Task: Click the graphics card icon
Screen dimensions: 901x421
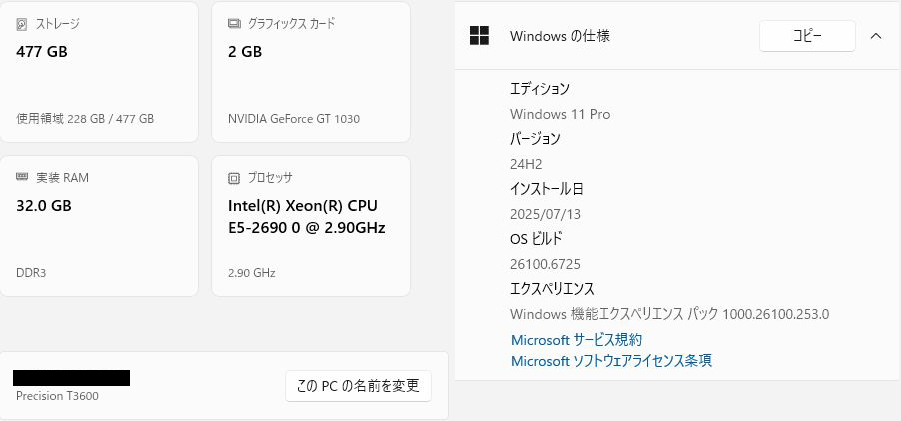Action: [x=234, y=23]
